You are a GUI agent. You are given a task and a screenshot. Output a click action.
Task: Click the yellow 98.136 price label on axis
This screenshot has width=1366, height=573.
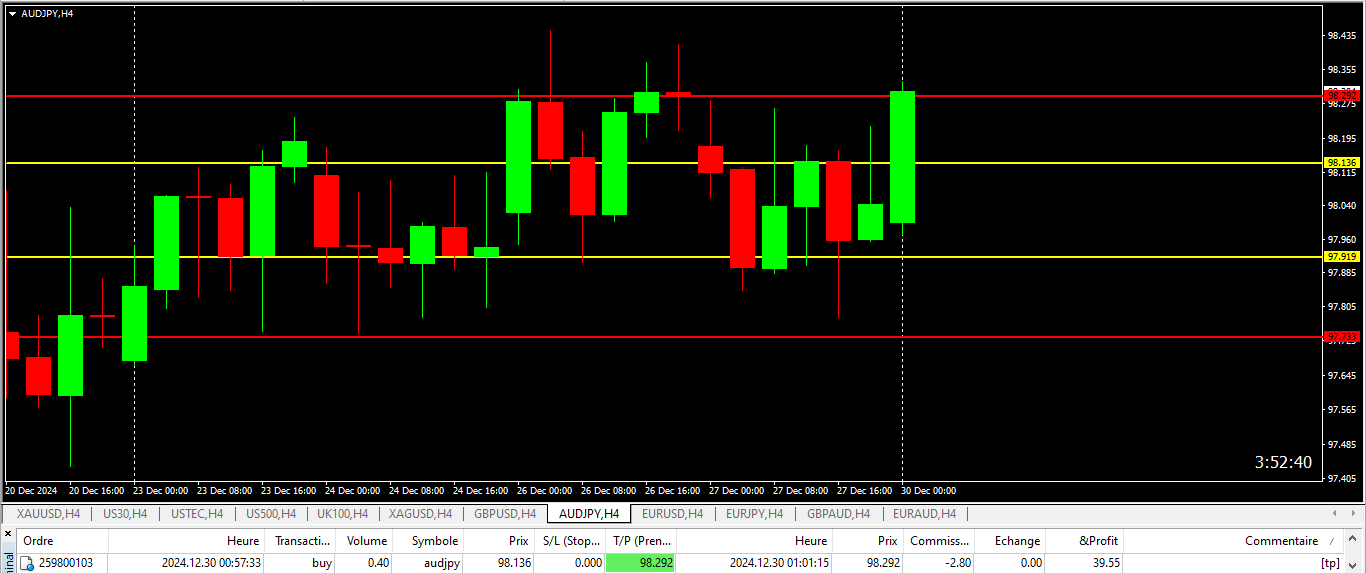coord(1341,163)
